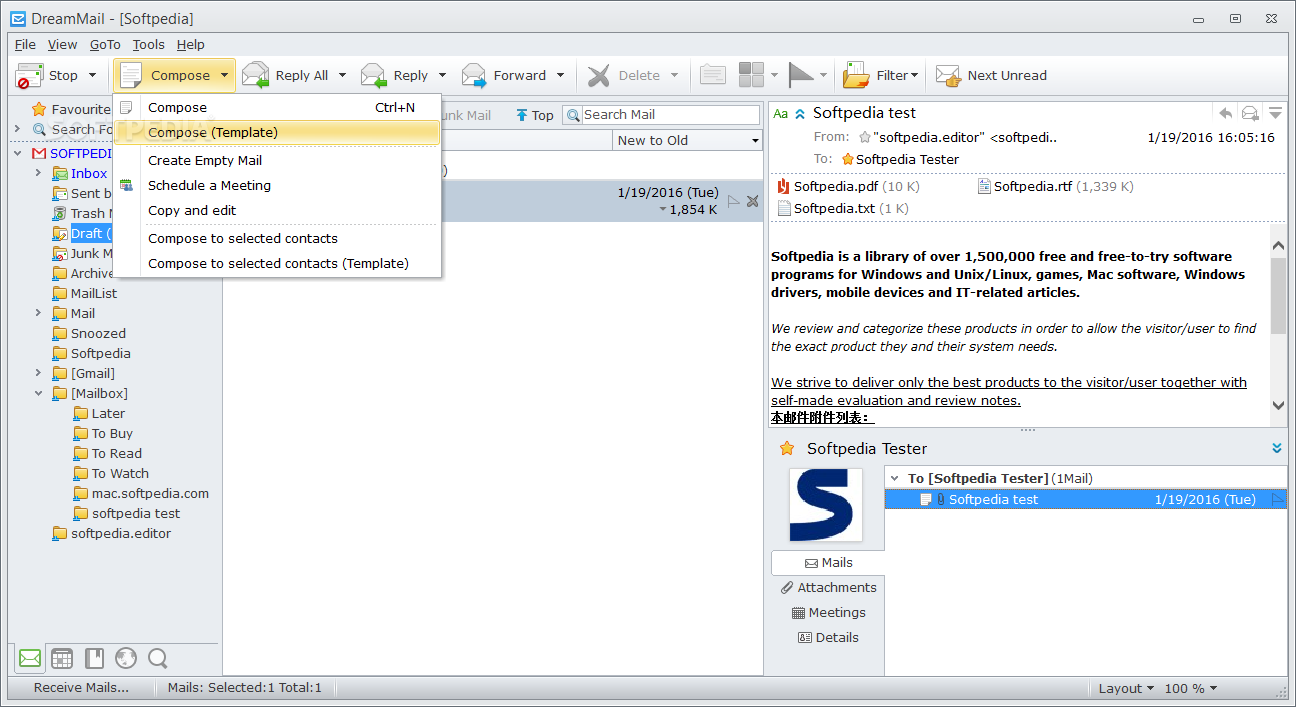Click the flag toolbar icon
Viewport: 1296px width, 707px height.
click(x=802, y=75)
